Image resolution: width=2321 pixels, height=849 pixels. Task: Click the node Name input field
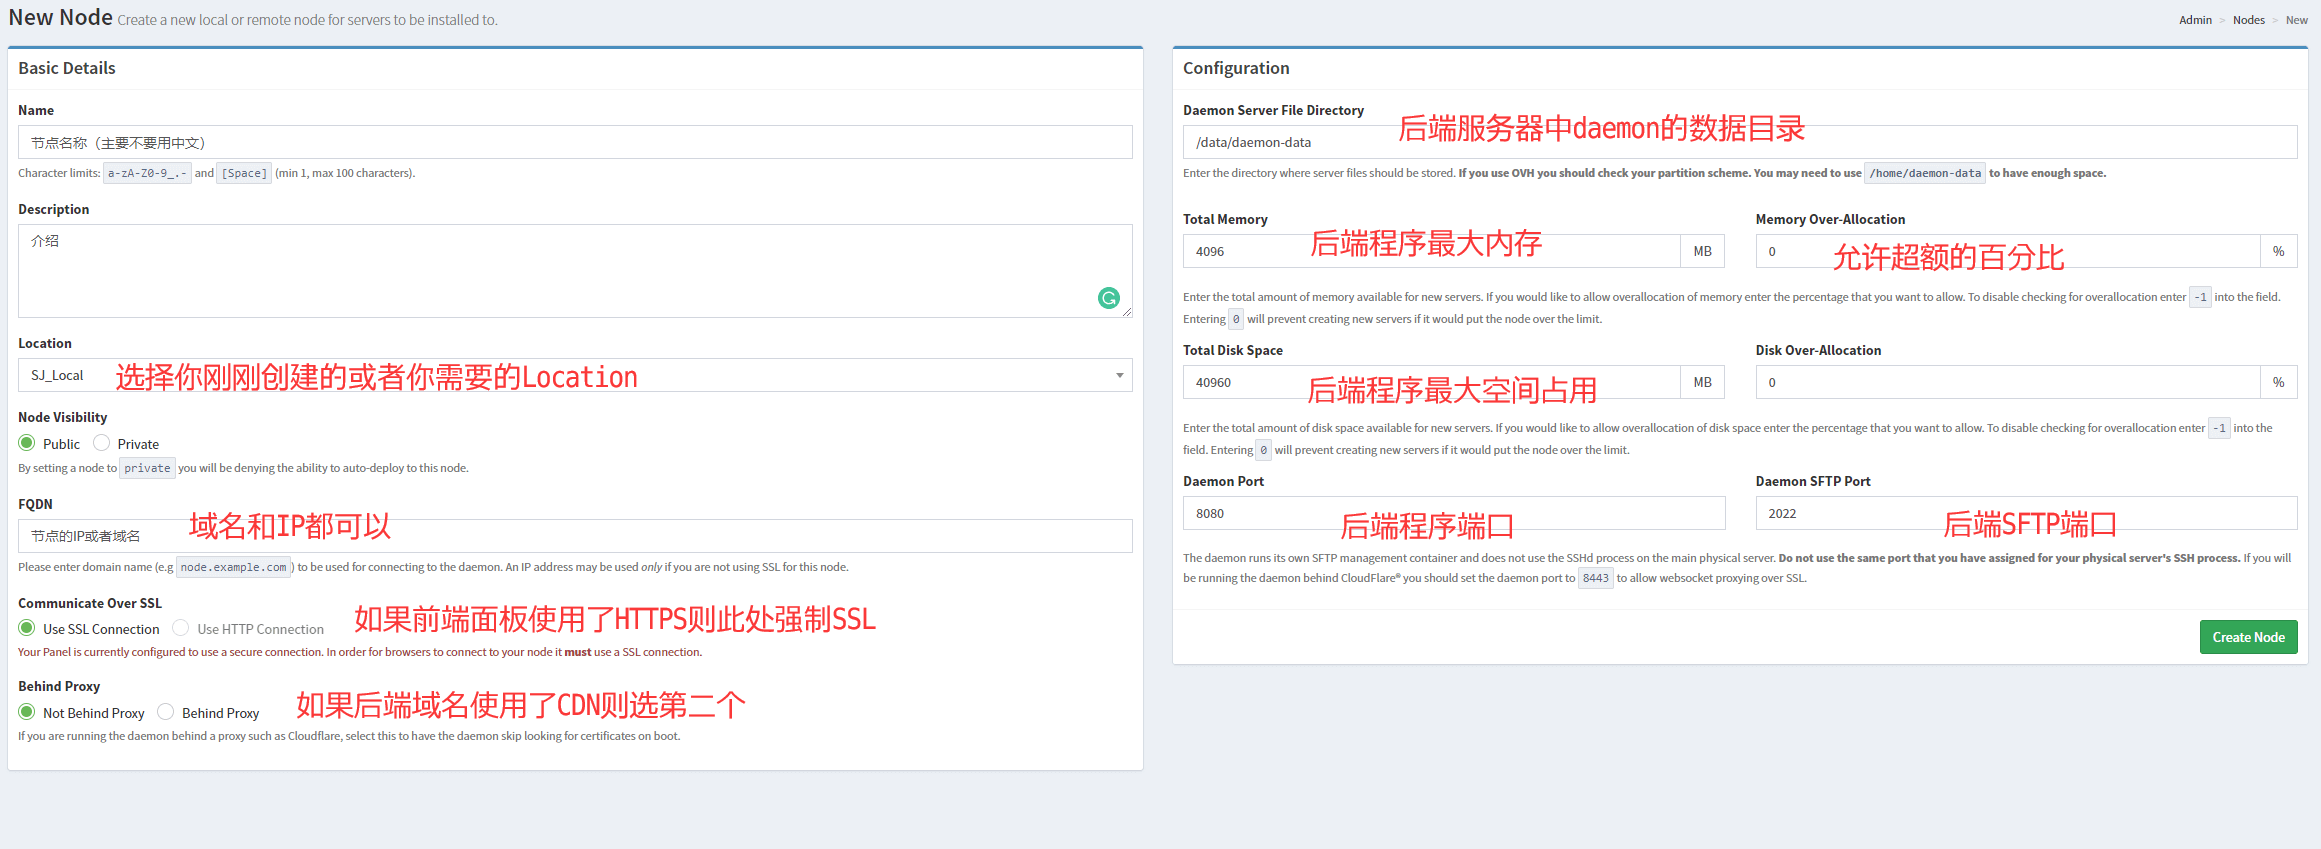pyautogui.click(x=574, y=143)
